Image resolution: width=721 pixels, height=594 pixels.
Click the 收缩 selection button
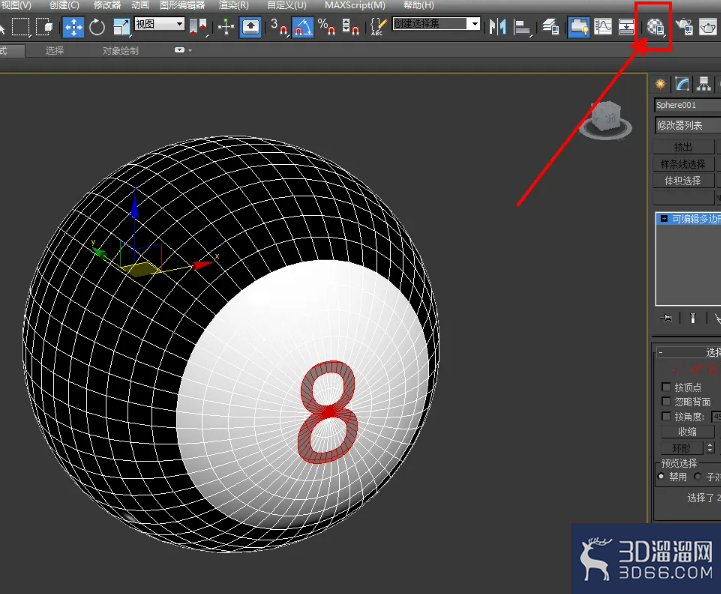[x=687, y=432]
